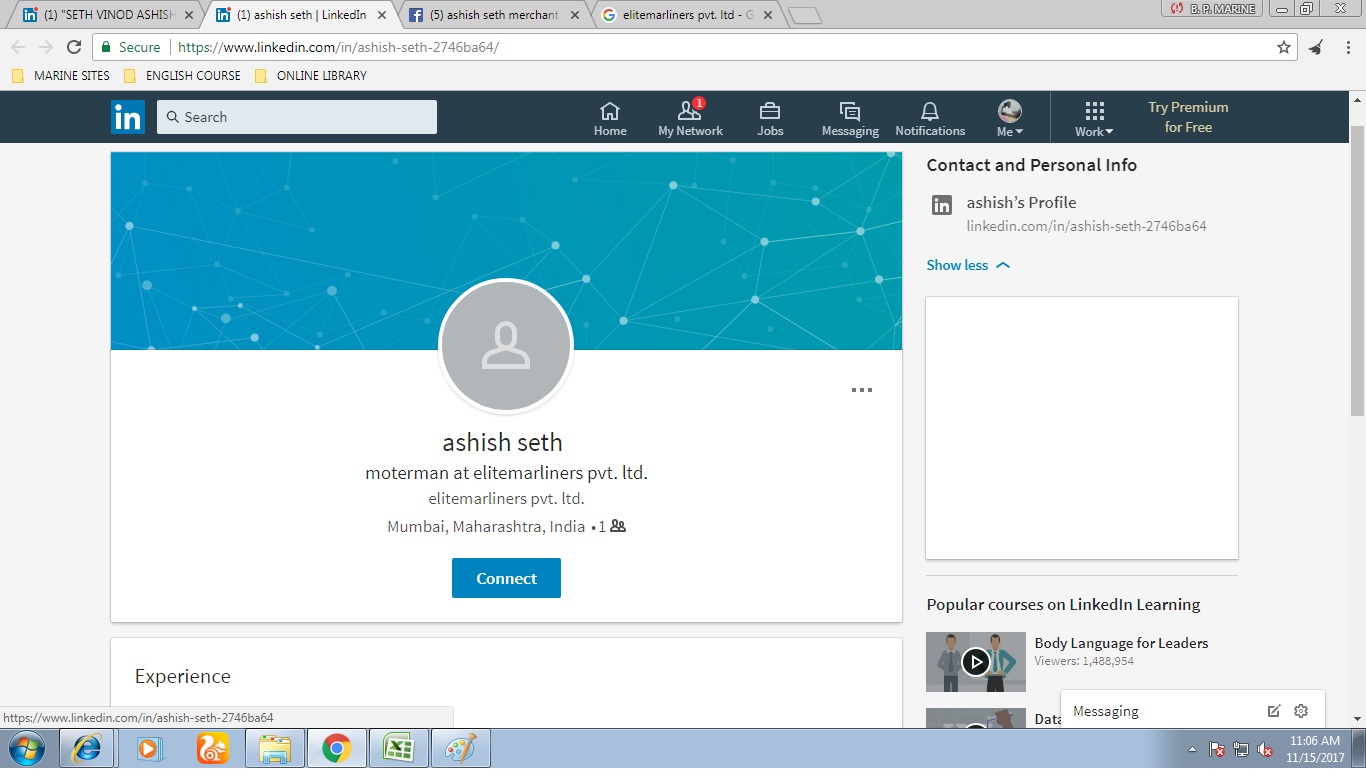Expand the Work apps dropdown

coord(1094,118)
